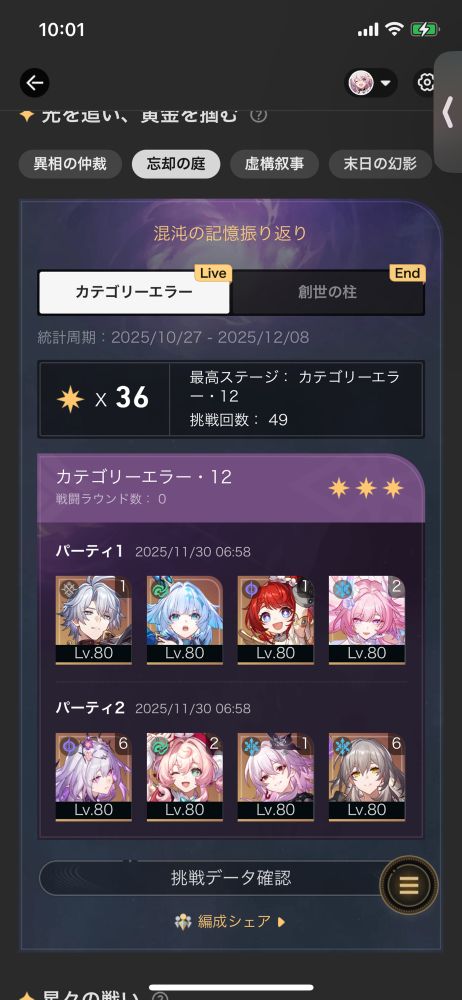Expand the side panel arrow handle
462x1000 pixels.
pyautogui.click(x=448, y=112)
